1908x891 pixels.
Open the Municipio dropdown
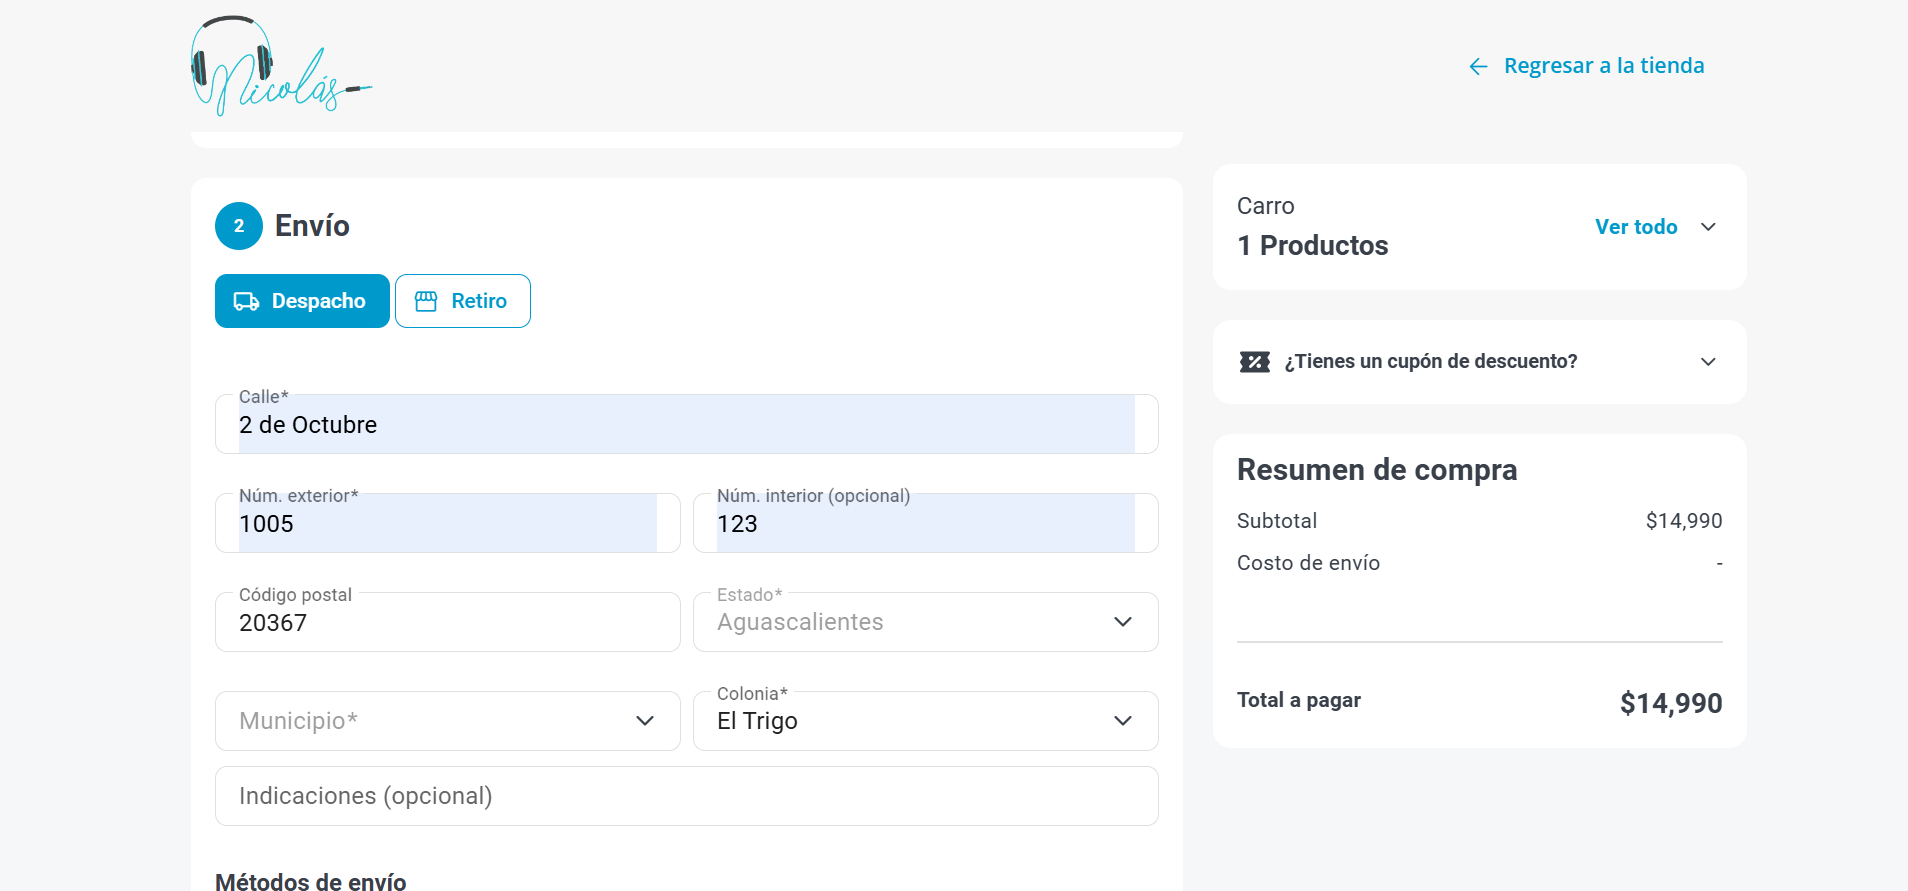(x=448, y=721)
